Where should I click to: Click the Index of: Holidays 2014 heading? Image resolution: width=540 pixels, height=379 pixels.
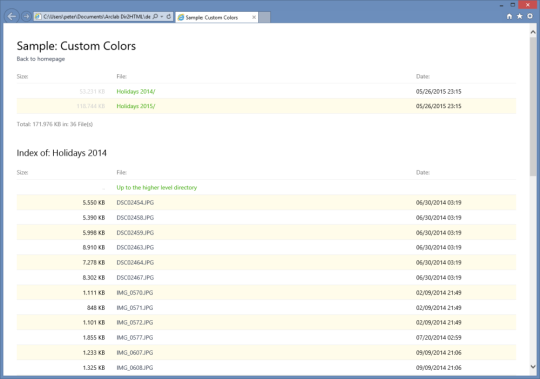(x=62, y=153)
